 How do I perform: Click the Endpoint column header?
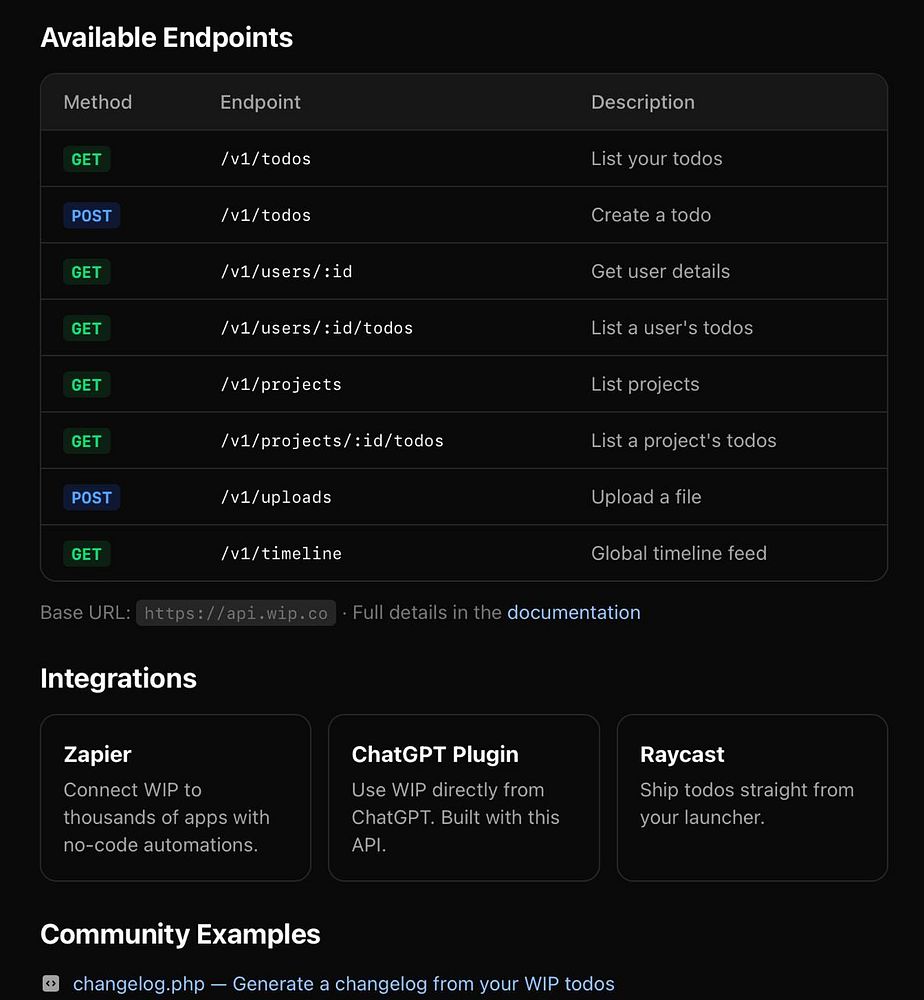(260, 102)
